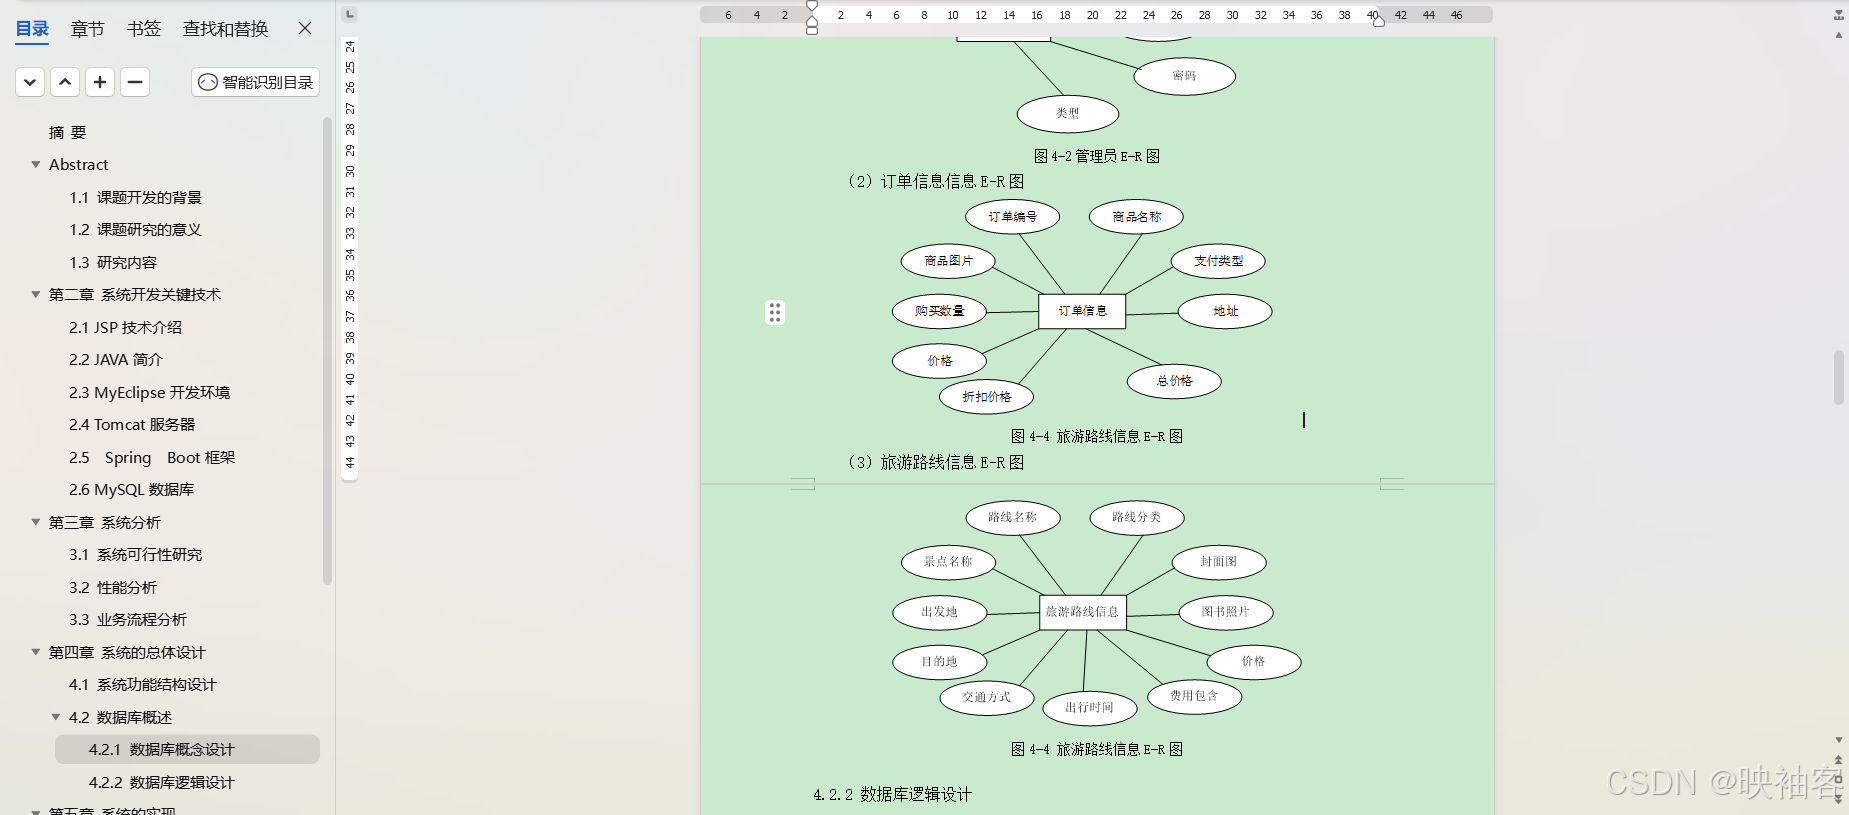Viewport: 1849px width, 815px height.
Task: Click 智能识别目录 button
Action: tap(256, 82)
